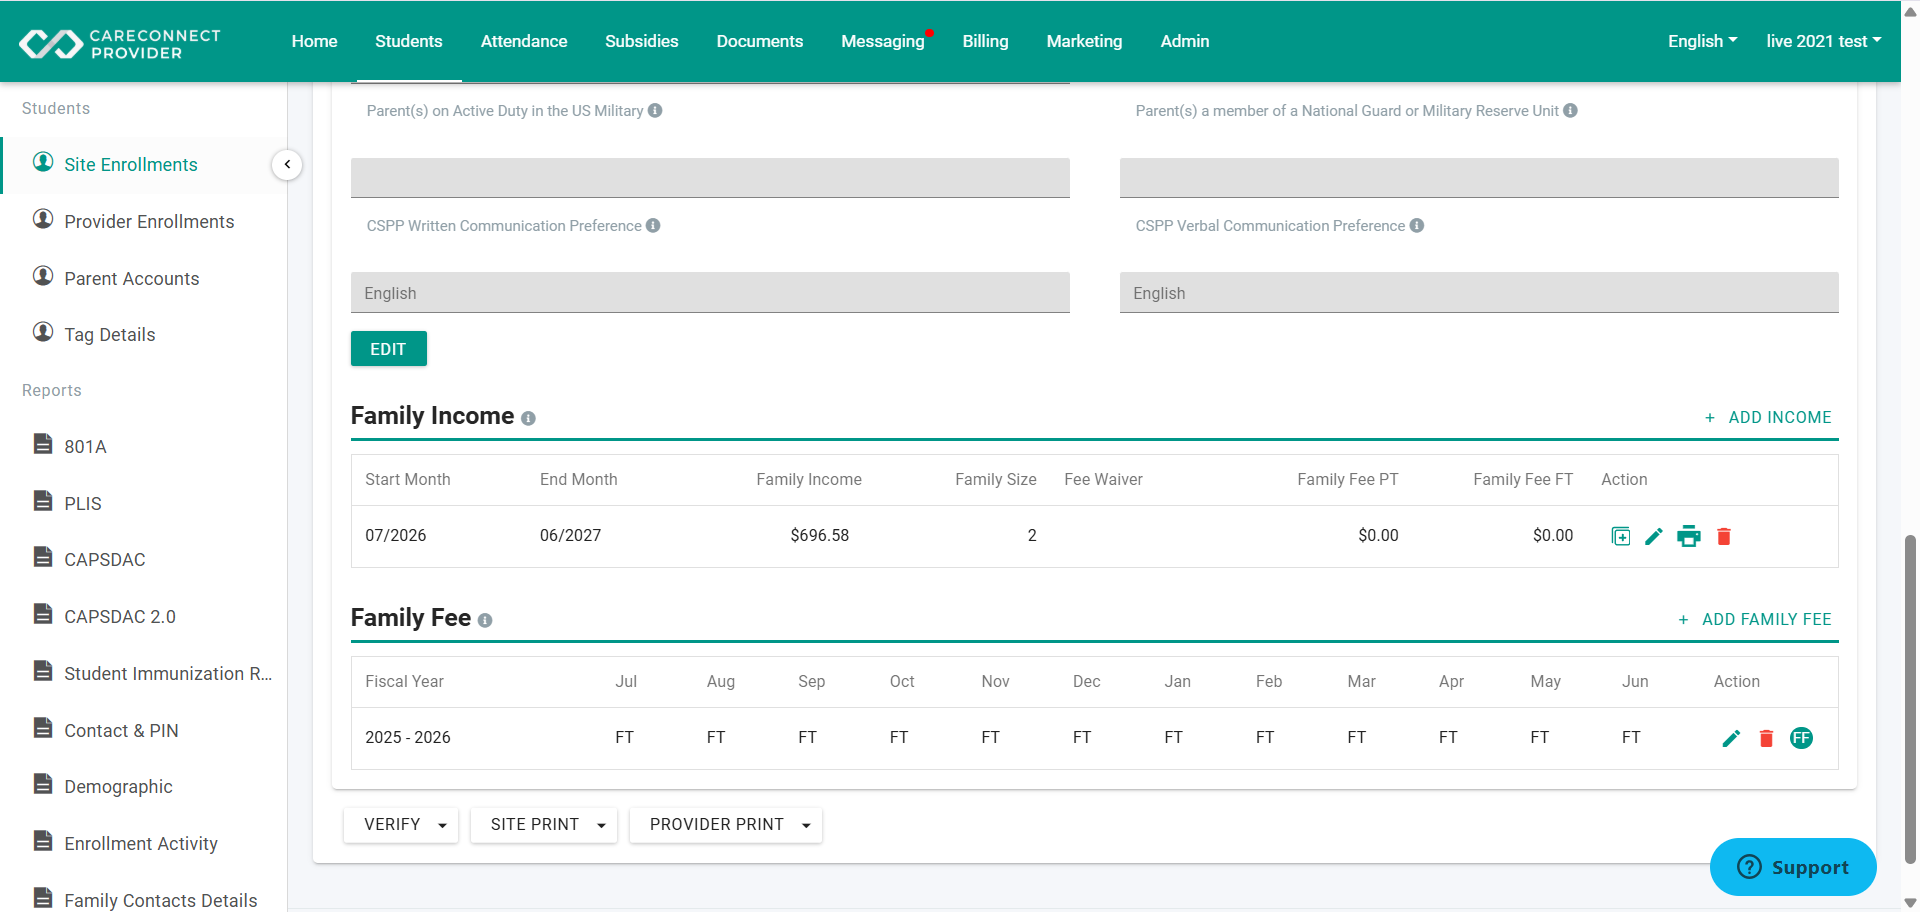Open the live 2021 test account dropdown

click(1824, 41)
